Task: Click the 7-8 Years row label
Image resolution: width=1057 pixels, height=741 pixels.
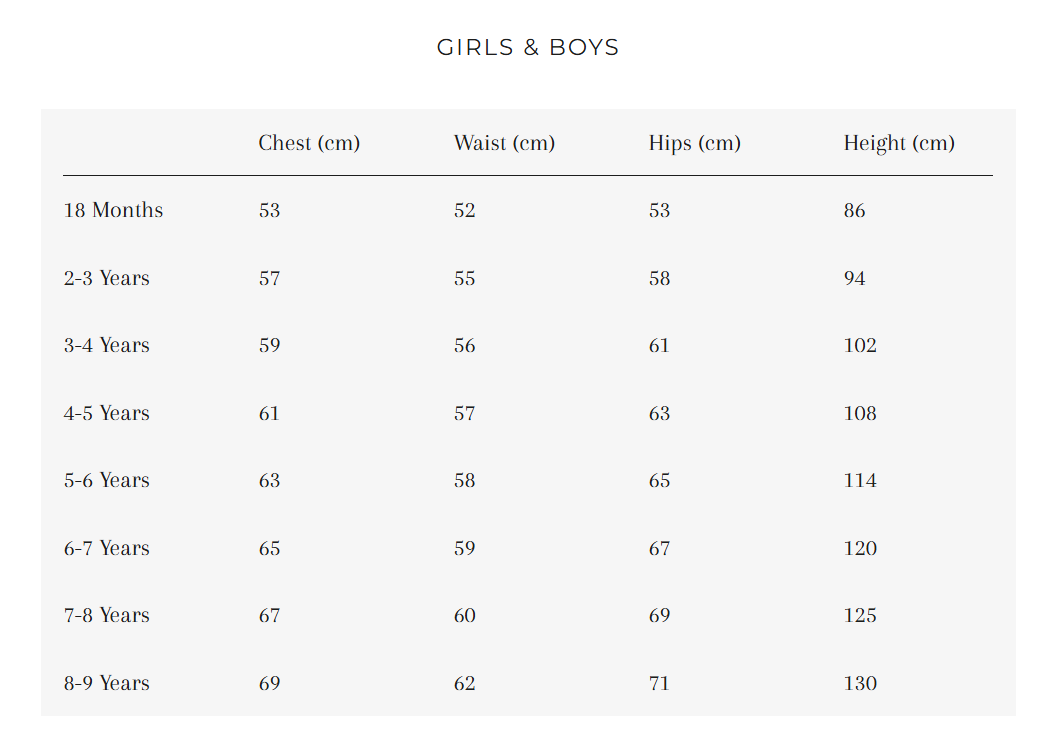Action: click(107, 615)
